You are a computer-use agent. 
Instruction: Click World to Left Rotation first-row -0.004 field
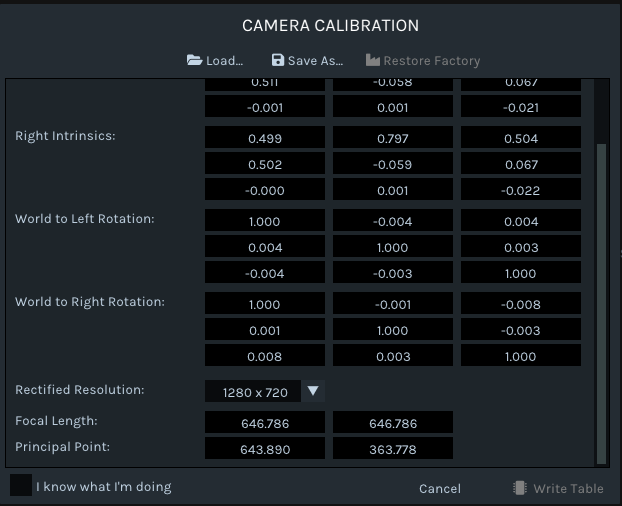coord(393,220)
